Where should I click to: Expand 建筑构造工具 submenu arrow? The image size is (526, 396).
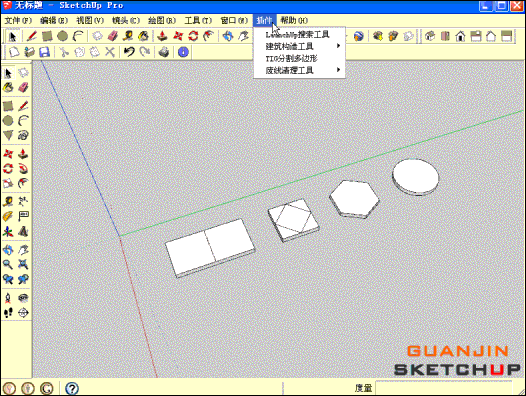coord(338,46)
